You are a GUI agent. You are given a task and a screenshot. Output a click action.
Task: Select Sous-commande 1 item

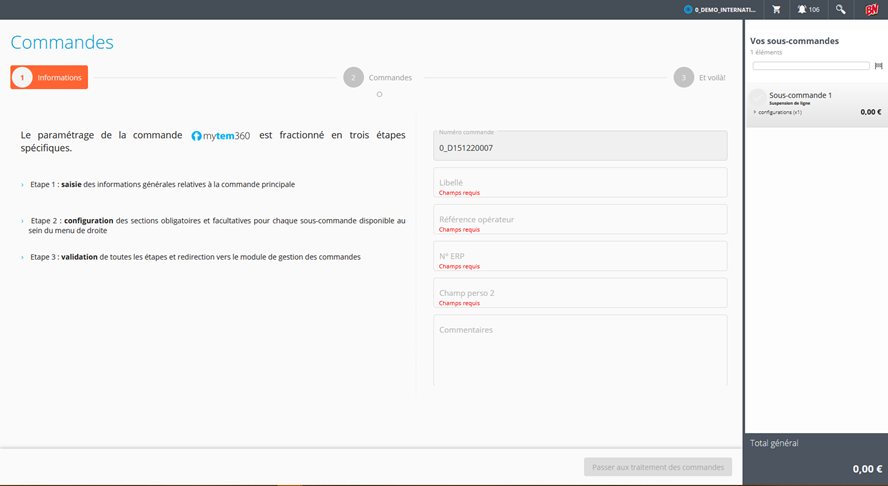click(x=817, y=104)
